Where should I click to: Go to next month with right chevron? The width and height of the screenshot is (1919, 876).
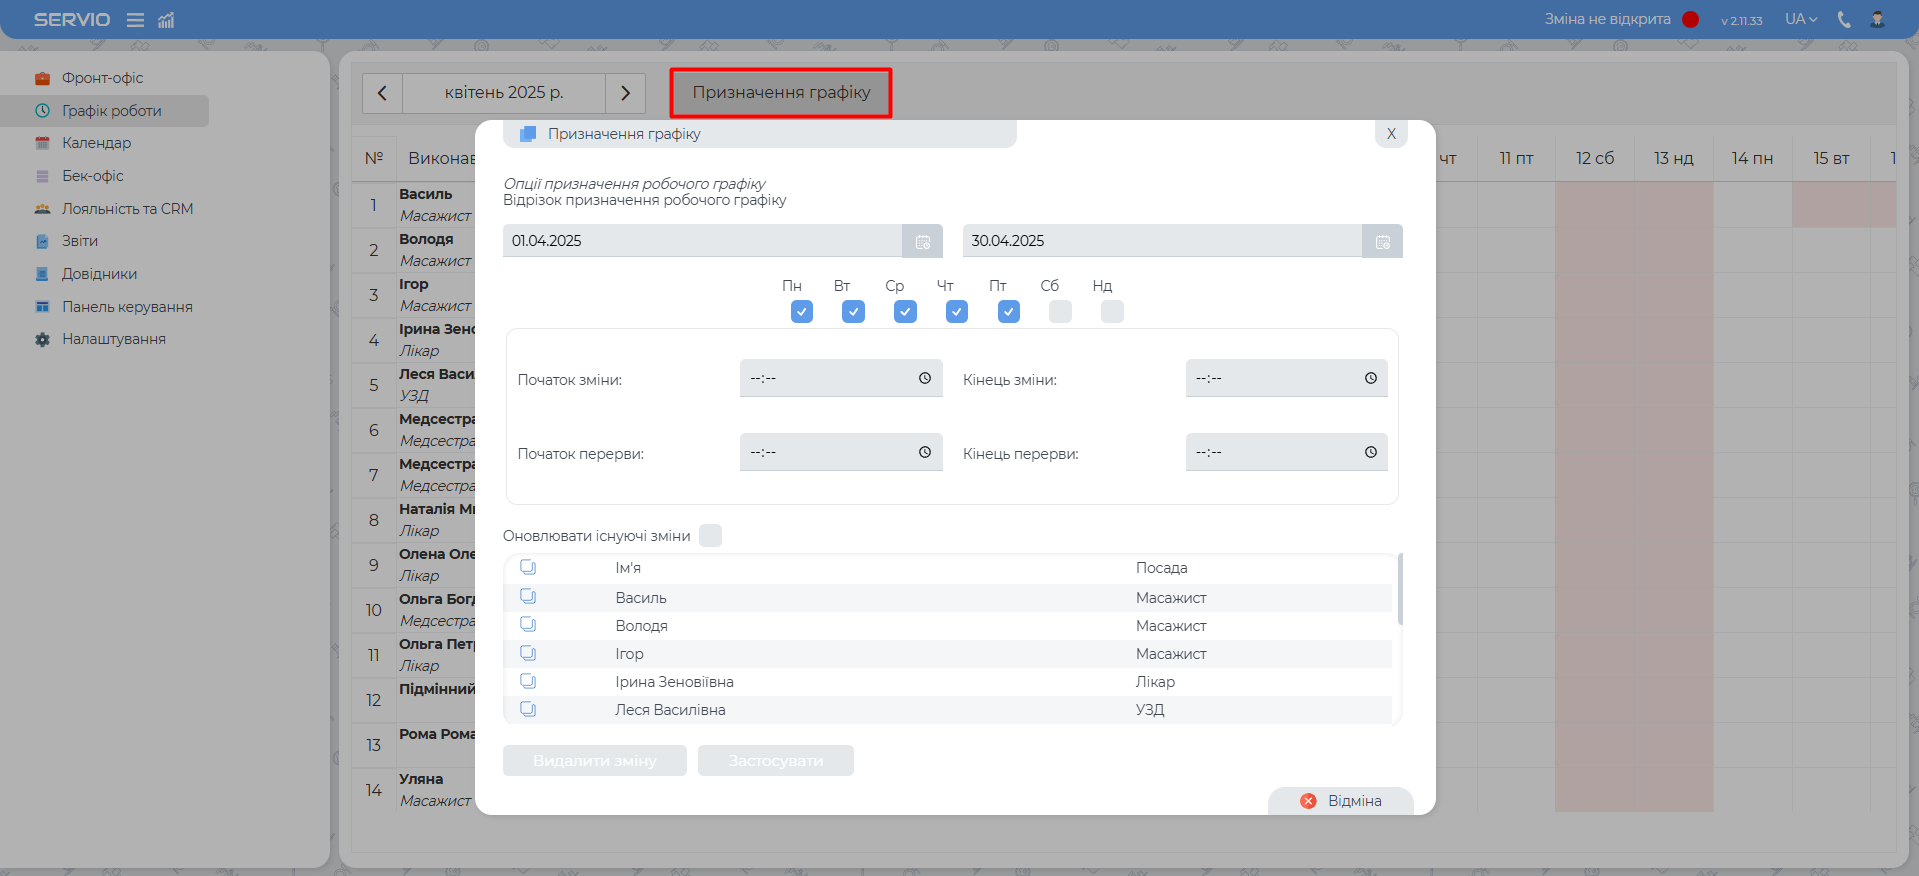625,93
